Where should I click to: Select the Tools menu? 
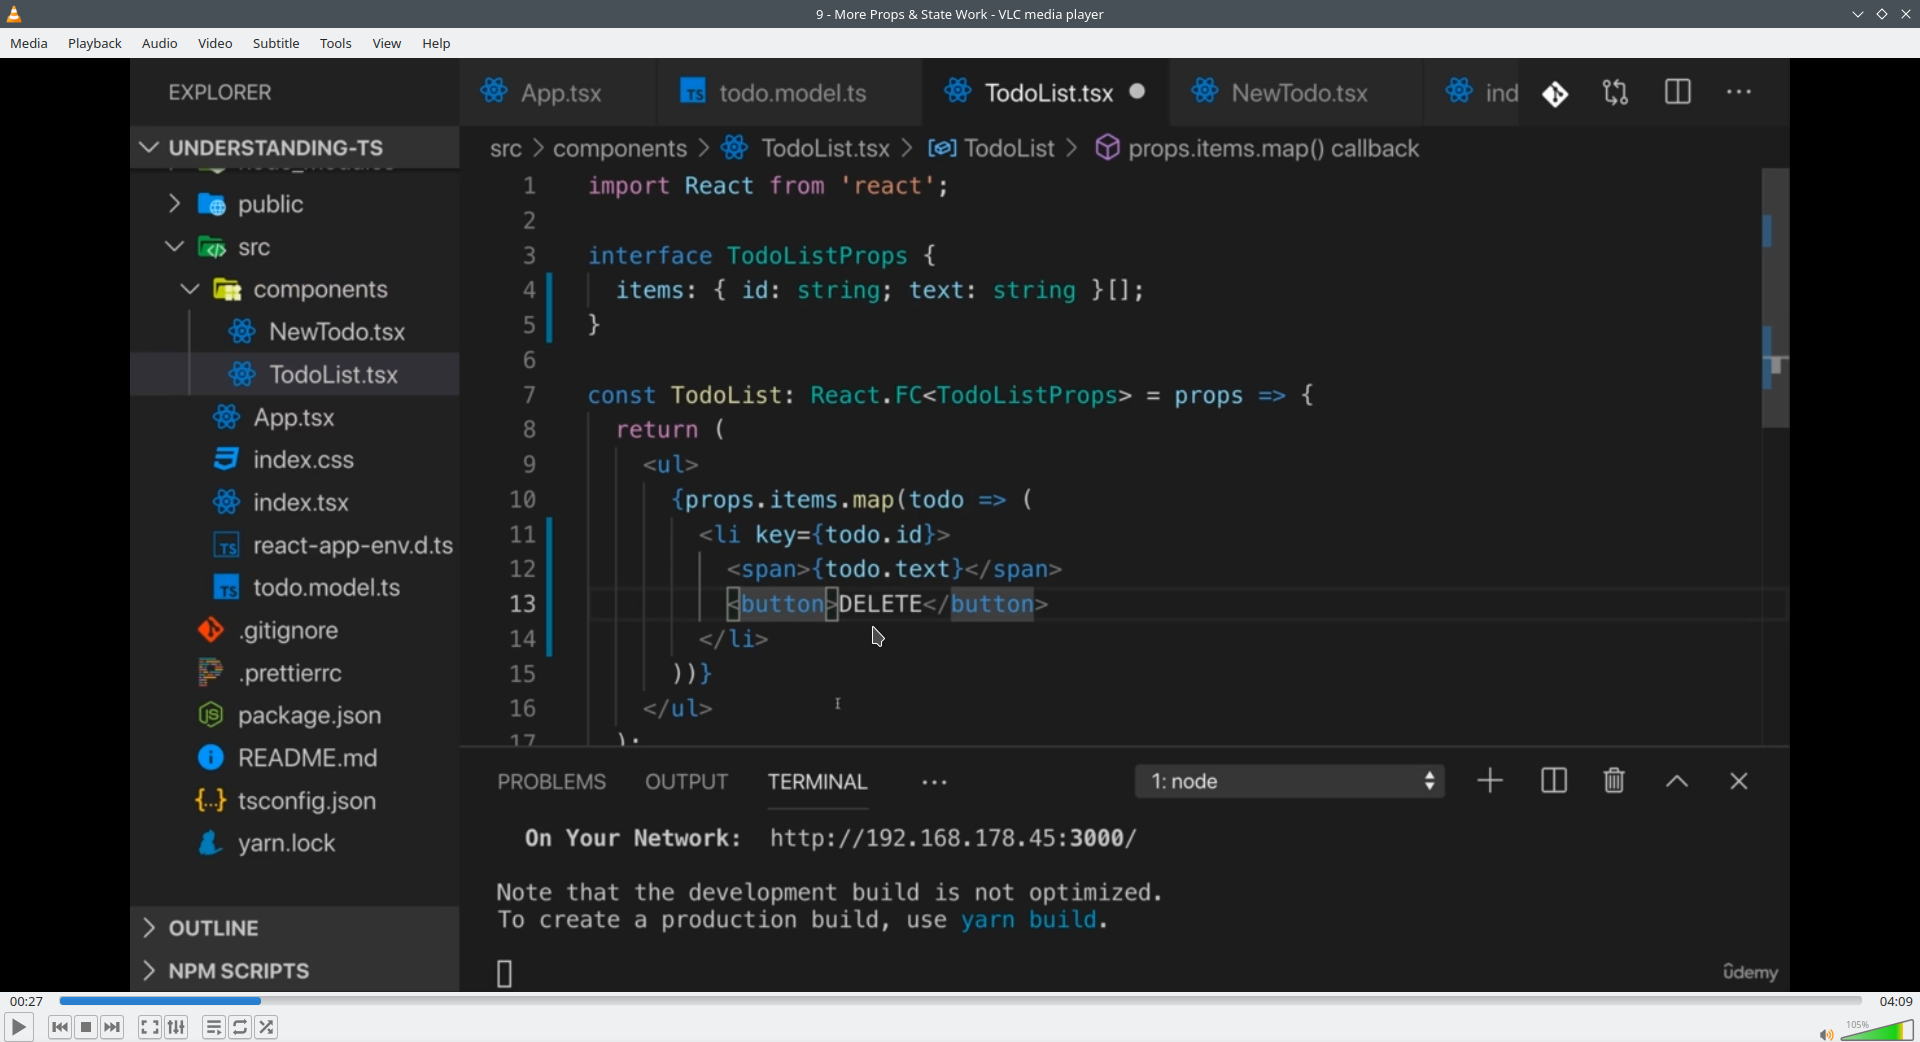click(335, 43)
